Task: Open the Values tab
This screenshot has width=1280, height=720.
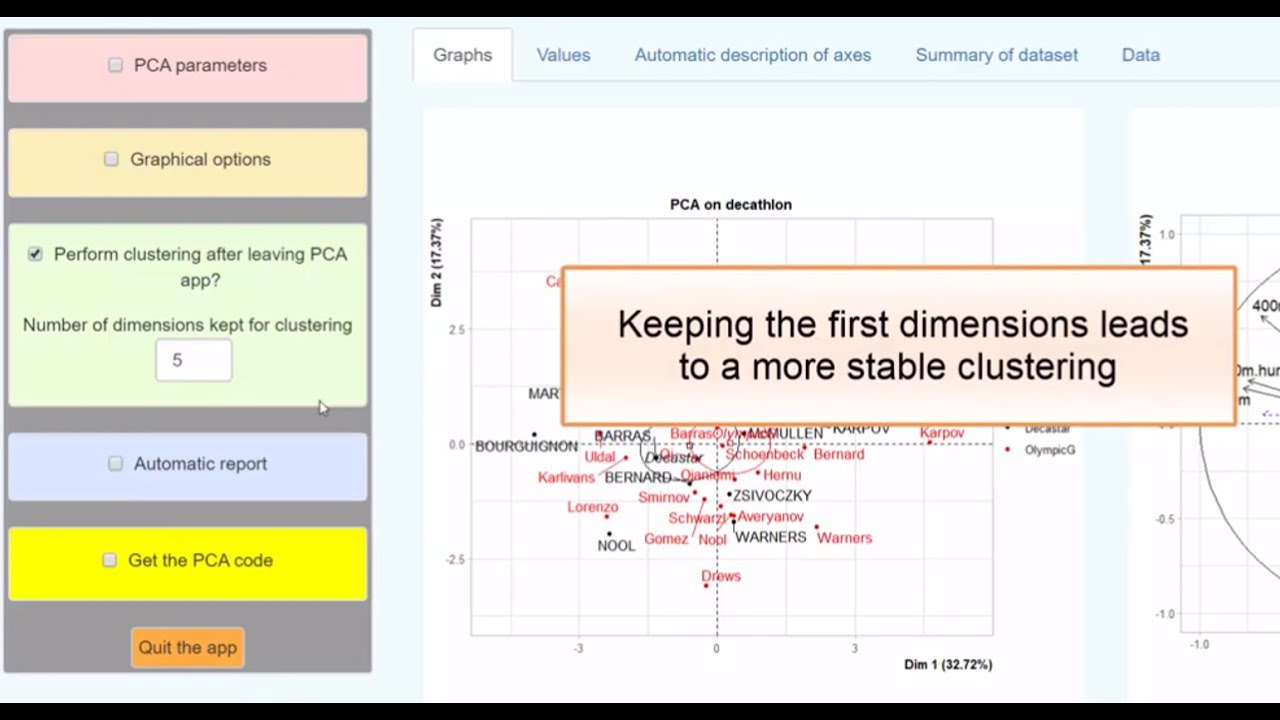Action: tap(563, 55)
